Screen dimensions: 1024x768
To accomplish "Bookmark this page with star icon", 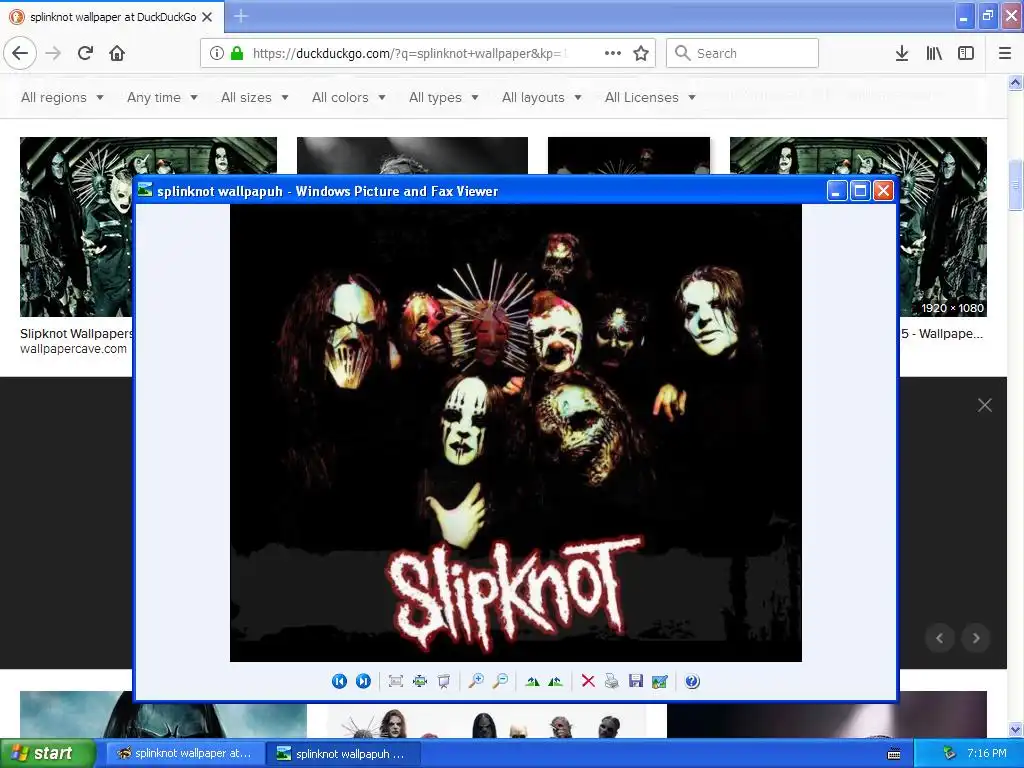I will [641, 53].
